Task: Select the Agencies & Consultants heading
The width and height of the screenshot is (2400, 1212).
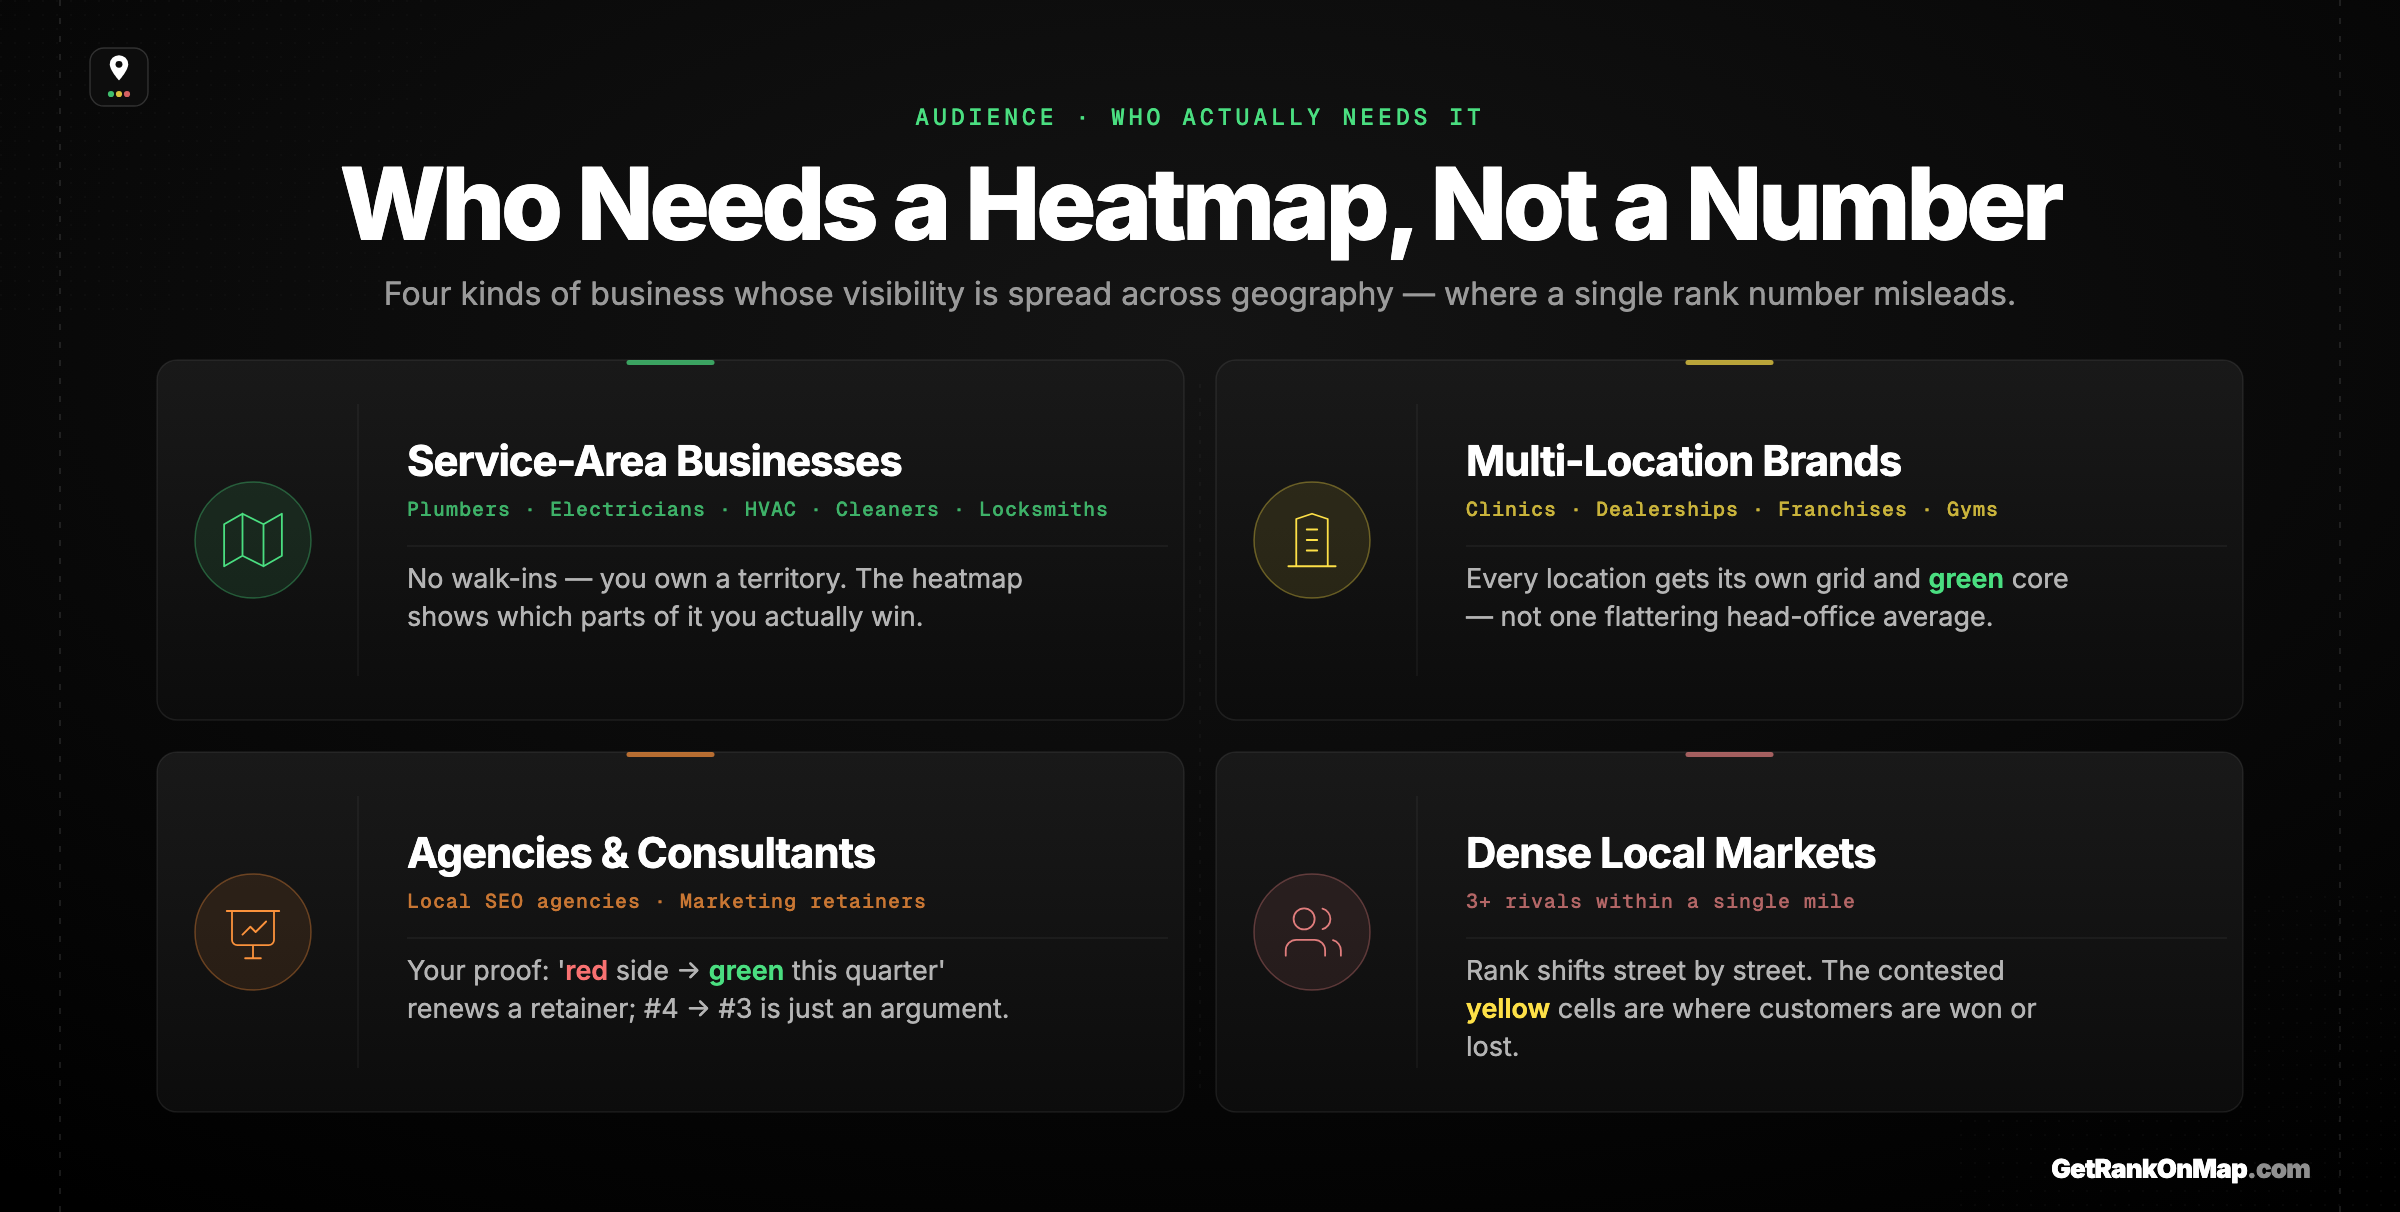Action: [641, 853]
